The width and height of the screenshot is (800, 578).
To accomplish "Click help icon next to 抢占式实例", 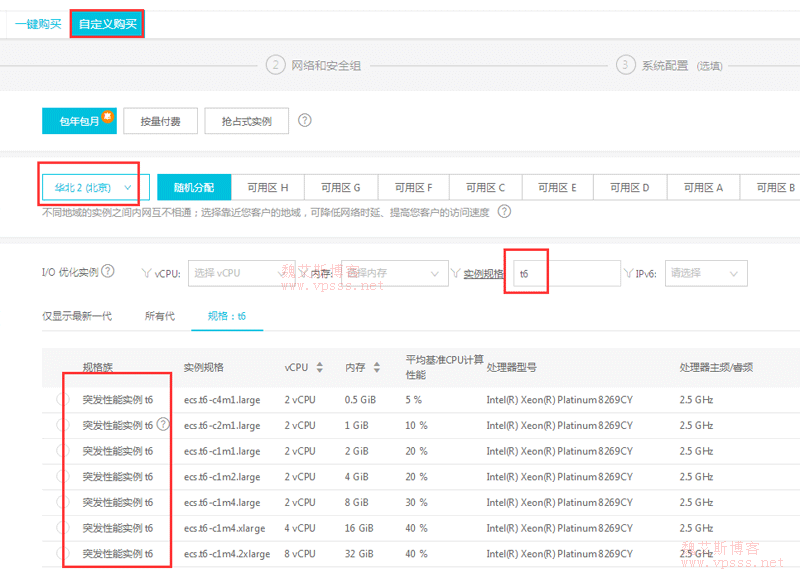I will pyautogui.click(x=305, y=121).
